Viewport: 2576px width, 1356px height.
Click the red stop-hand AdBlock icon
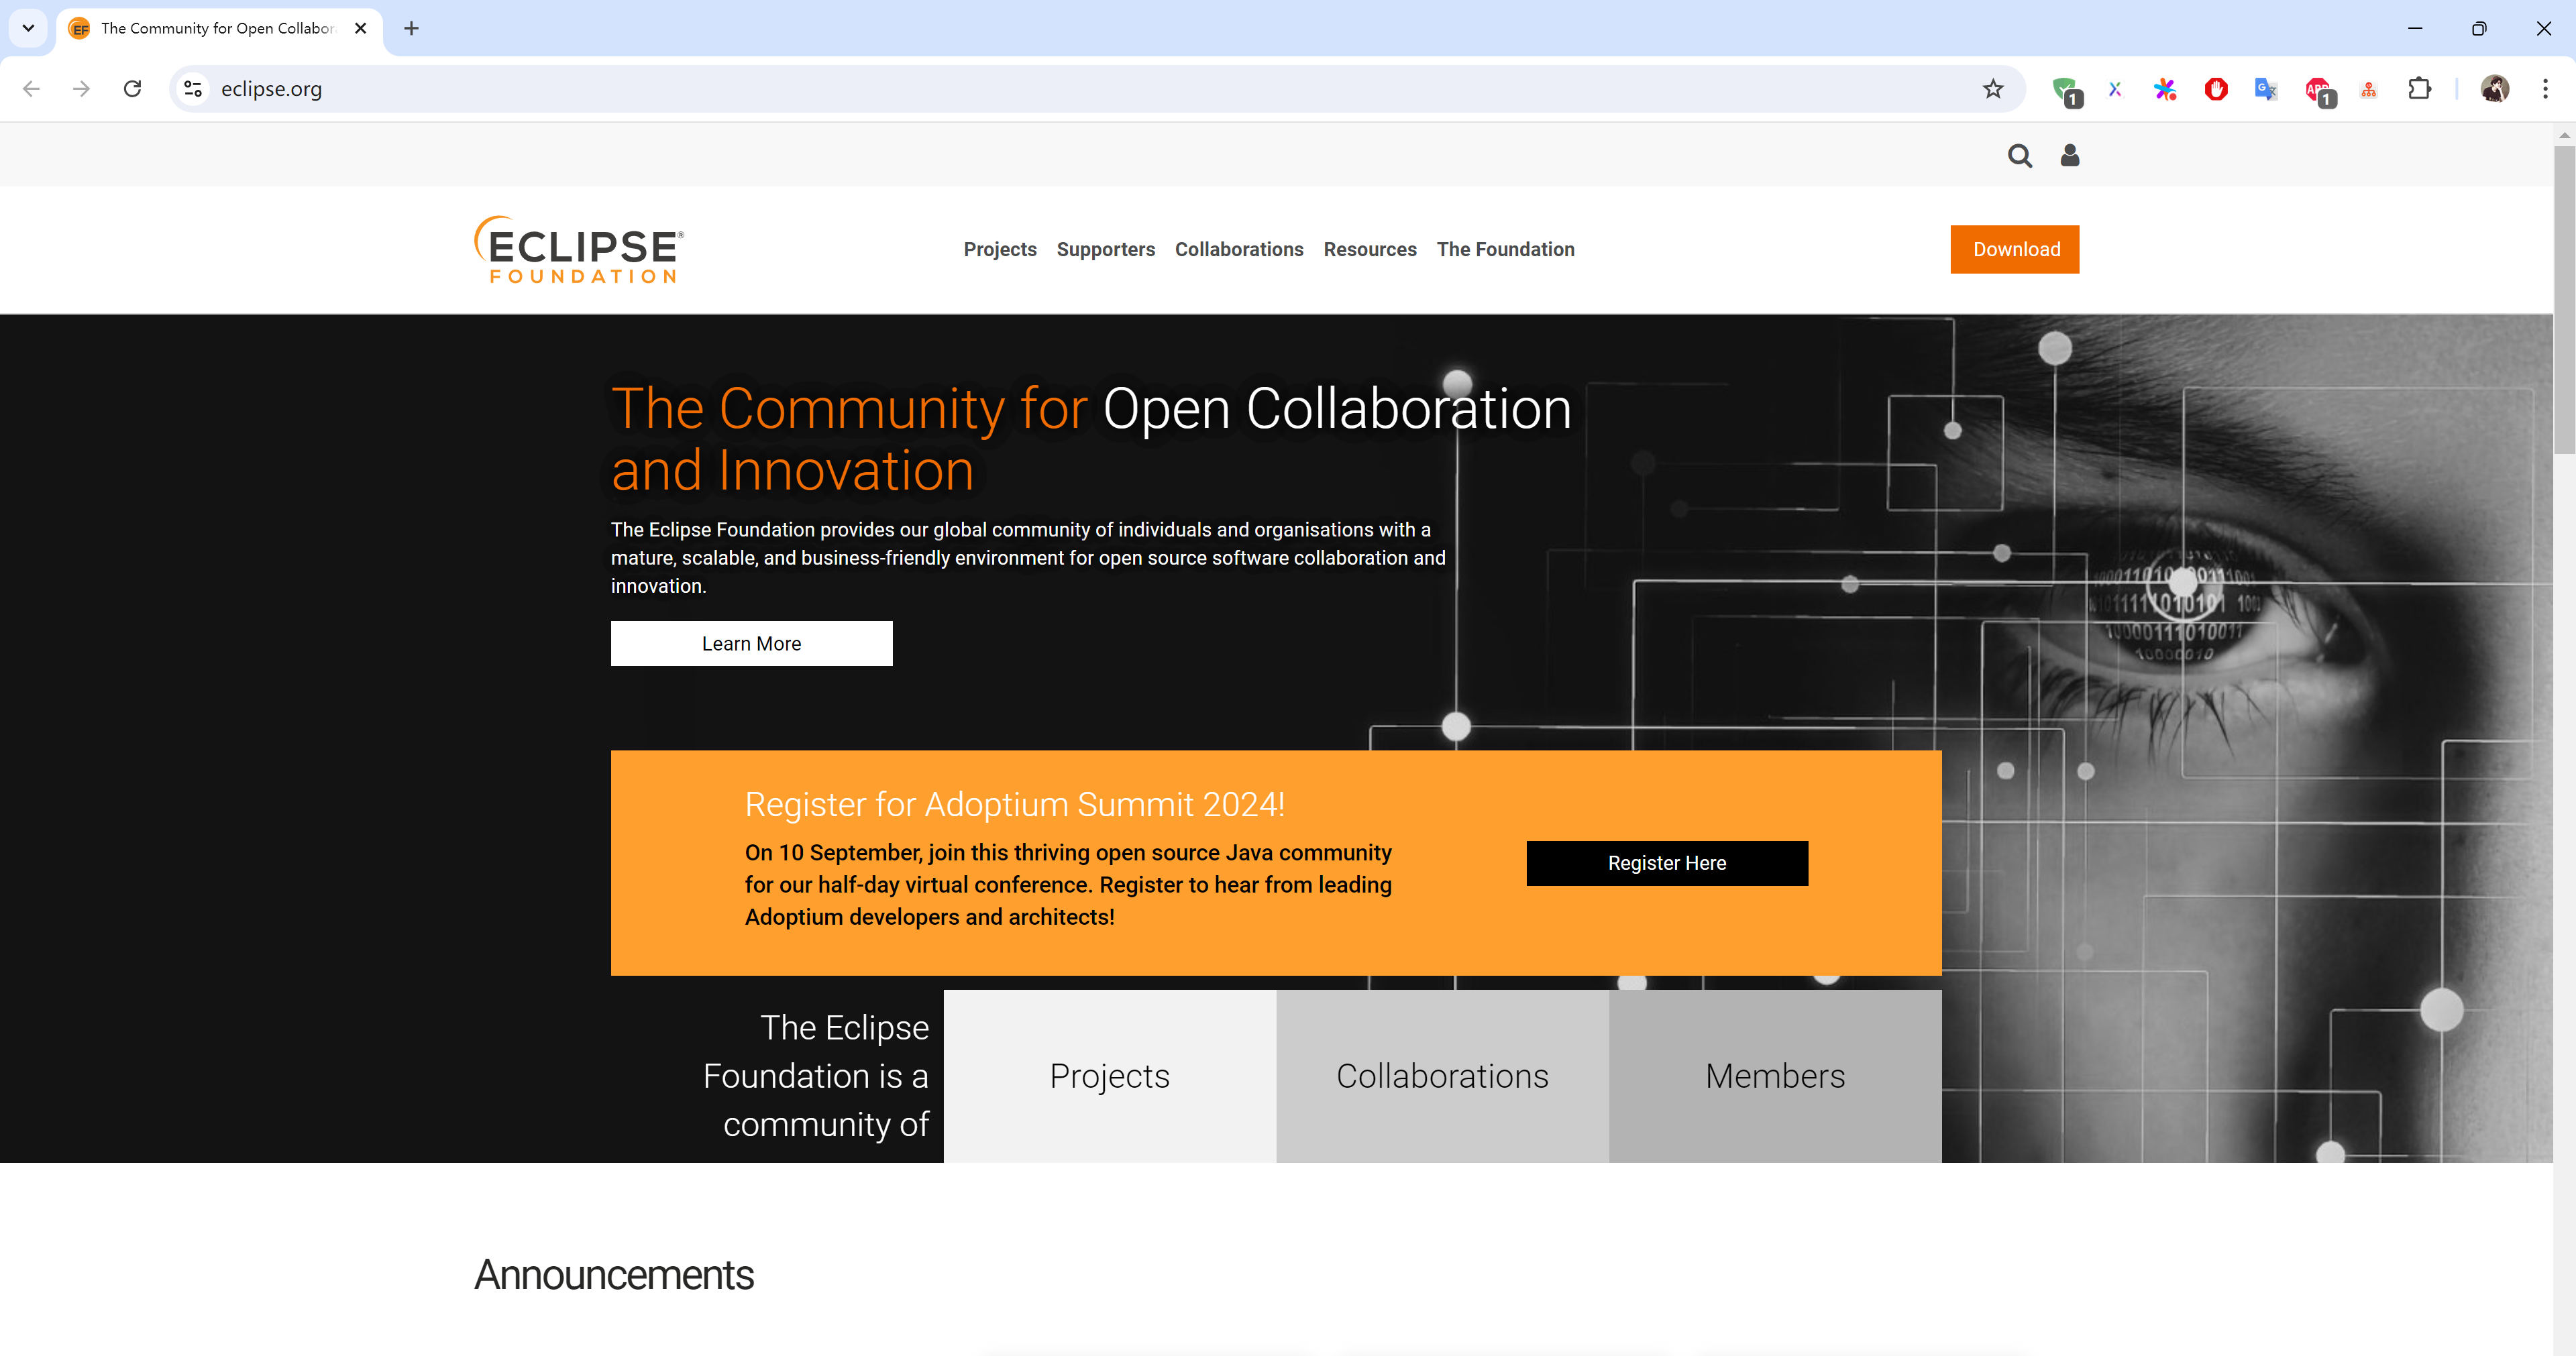2215,89
